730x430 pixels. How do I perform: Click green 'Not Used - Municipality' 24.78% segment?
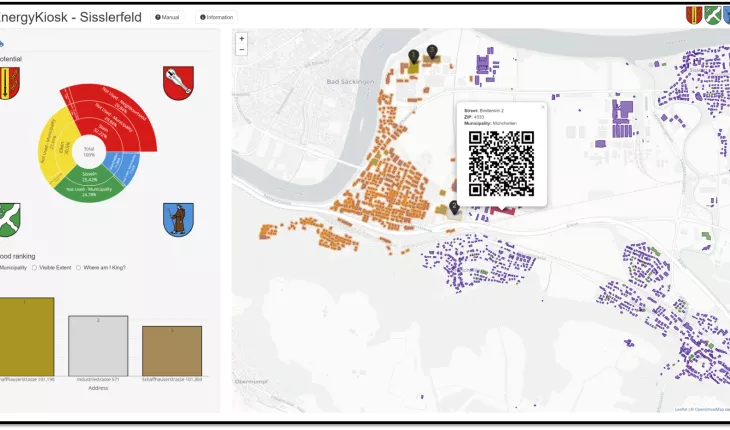(89, 192)
